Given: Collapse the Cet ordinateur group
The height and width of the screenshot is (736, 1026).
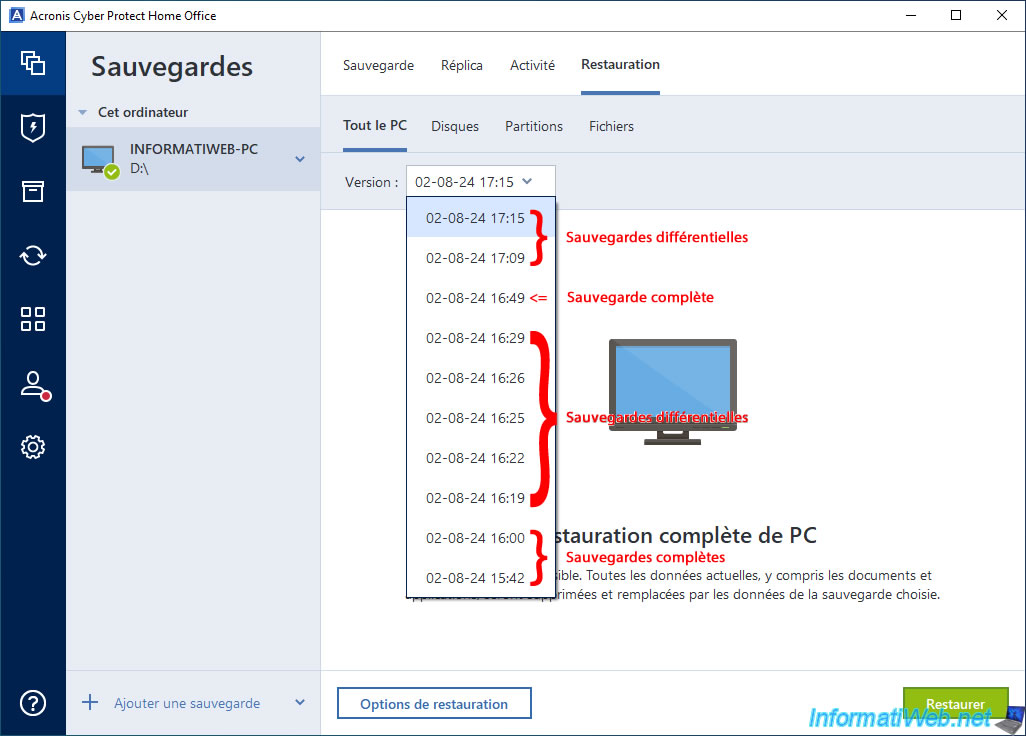Looking at the screenshot, I should coord(82,113).
